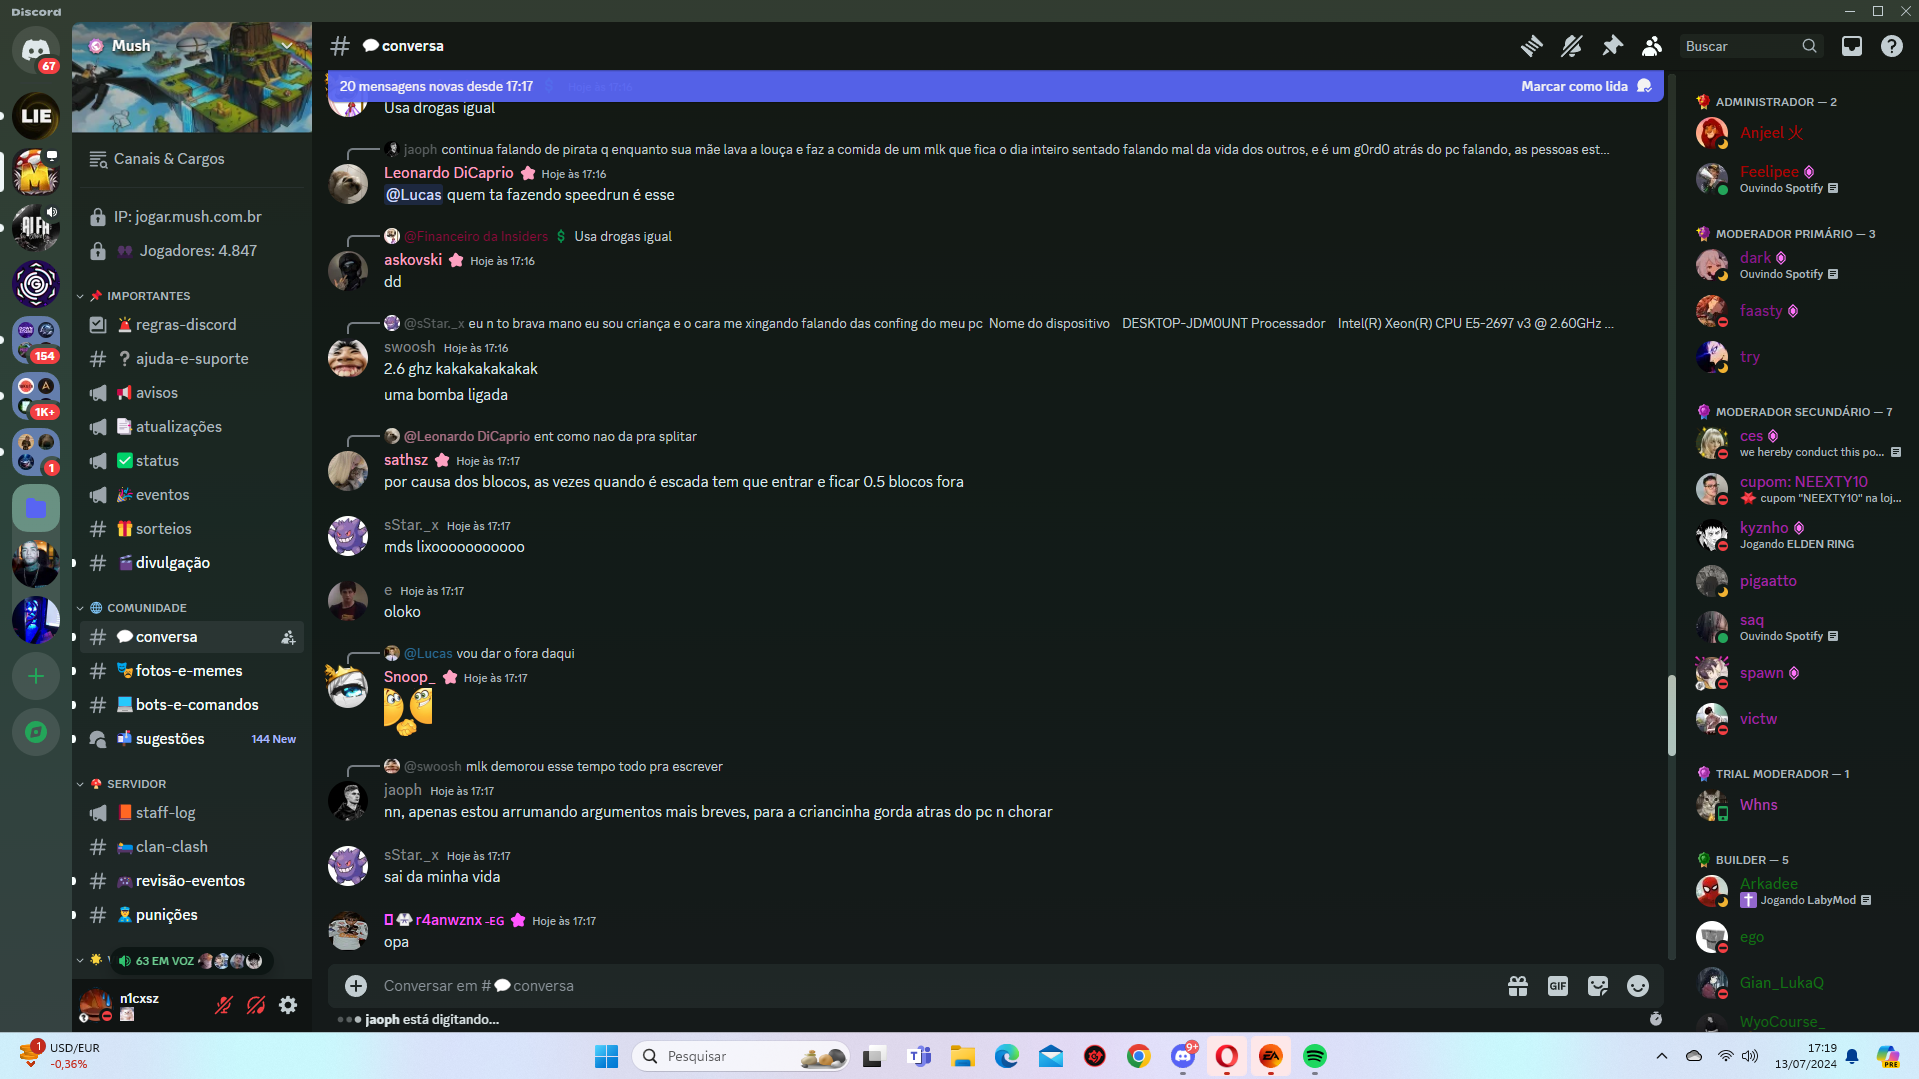1919x1079 pixels.
Task: Toggle headphone deafen in user panel
Action: (256, 1005)
